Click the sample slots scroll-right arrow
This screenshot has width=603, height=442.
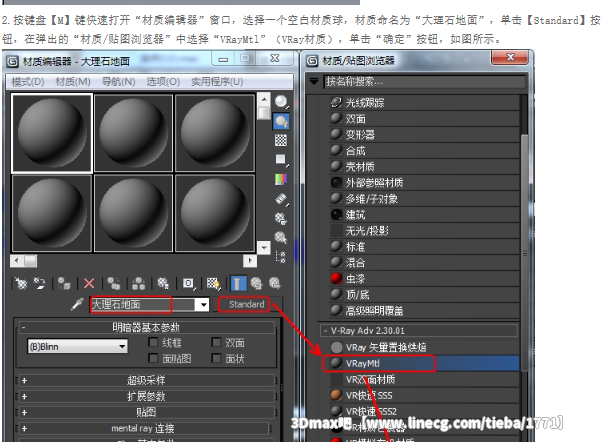tap(250, 261)
